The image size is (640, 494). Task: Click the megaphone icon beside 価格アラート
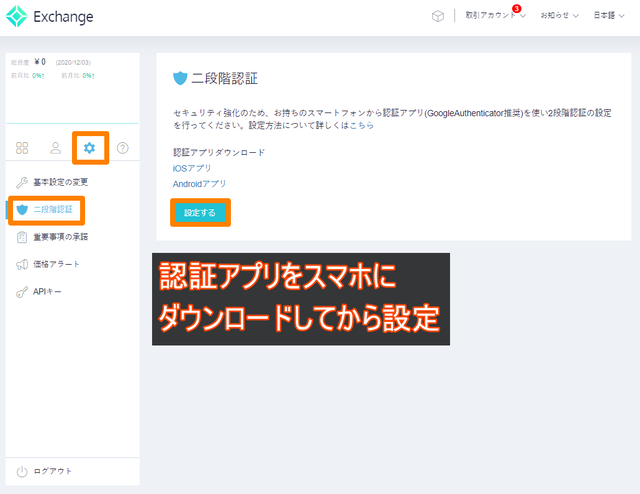[22, 264]
